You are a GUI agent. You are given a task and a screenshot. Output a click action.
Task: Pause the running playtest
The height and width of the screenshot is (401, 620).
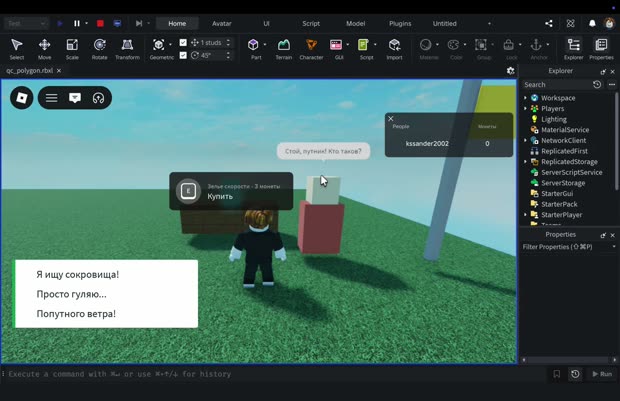(77, 24)
